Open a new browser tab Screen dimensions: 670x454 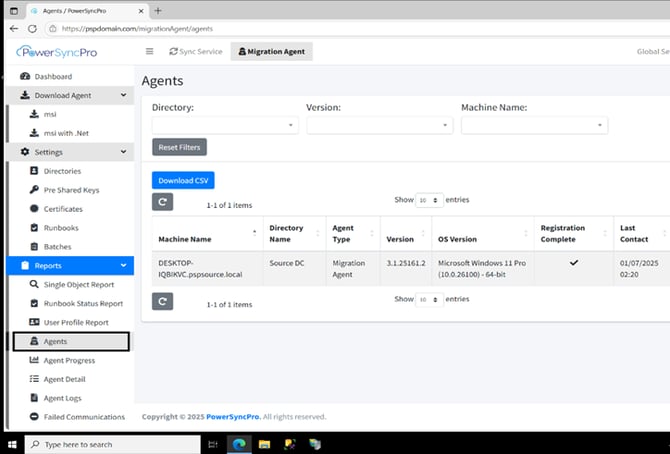click(x=158, y=11)
